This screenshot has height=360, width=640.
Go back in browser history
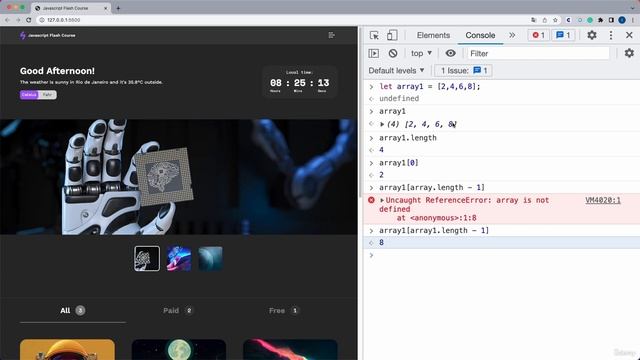click(x=7, y=20)
